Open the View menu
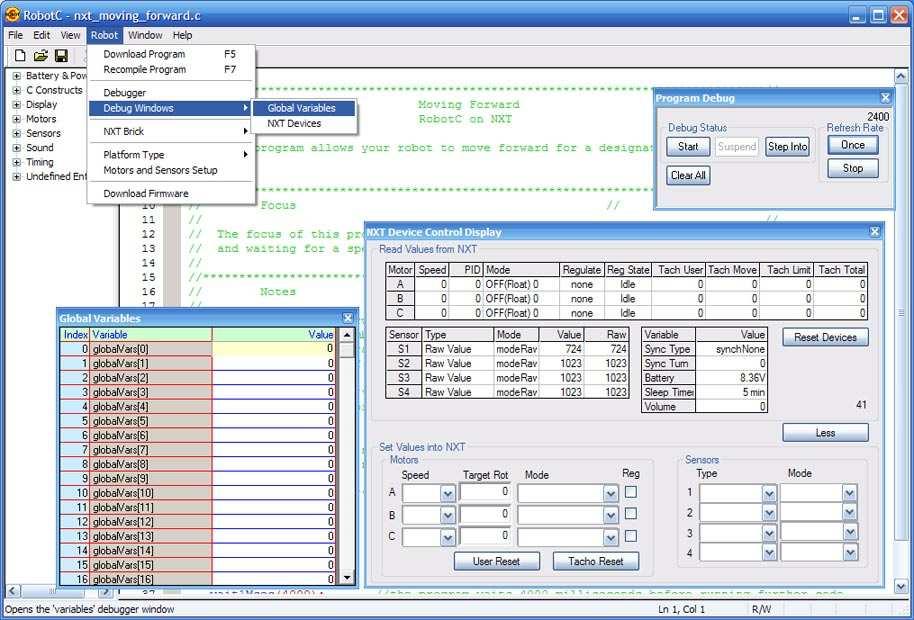Screen dimensions: 914x620 point(70,35)
